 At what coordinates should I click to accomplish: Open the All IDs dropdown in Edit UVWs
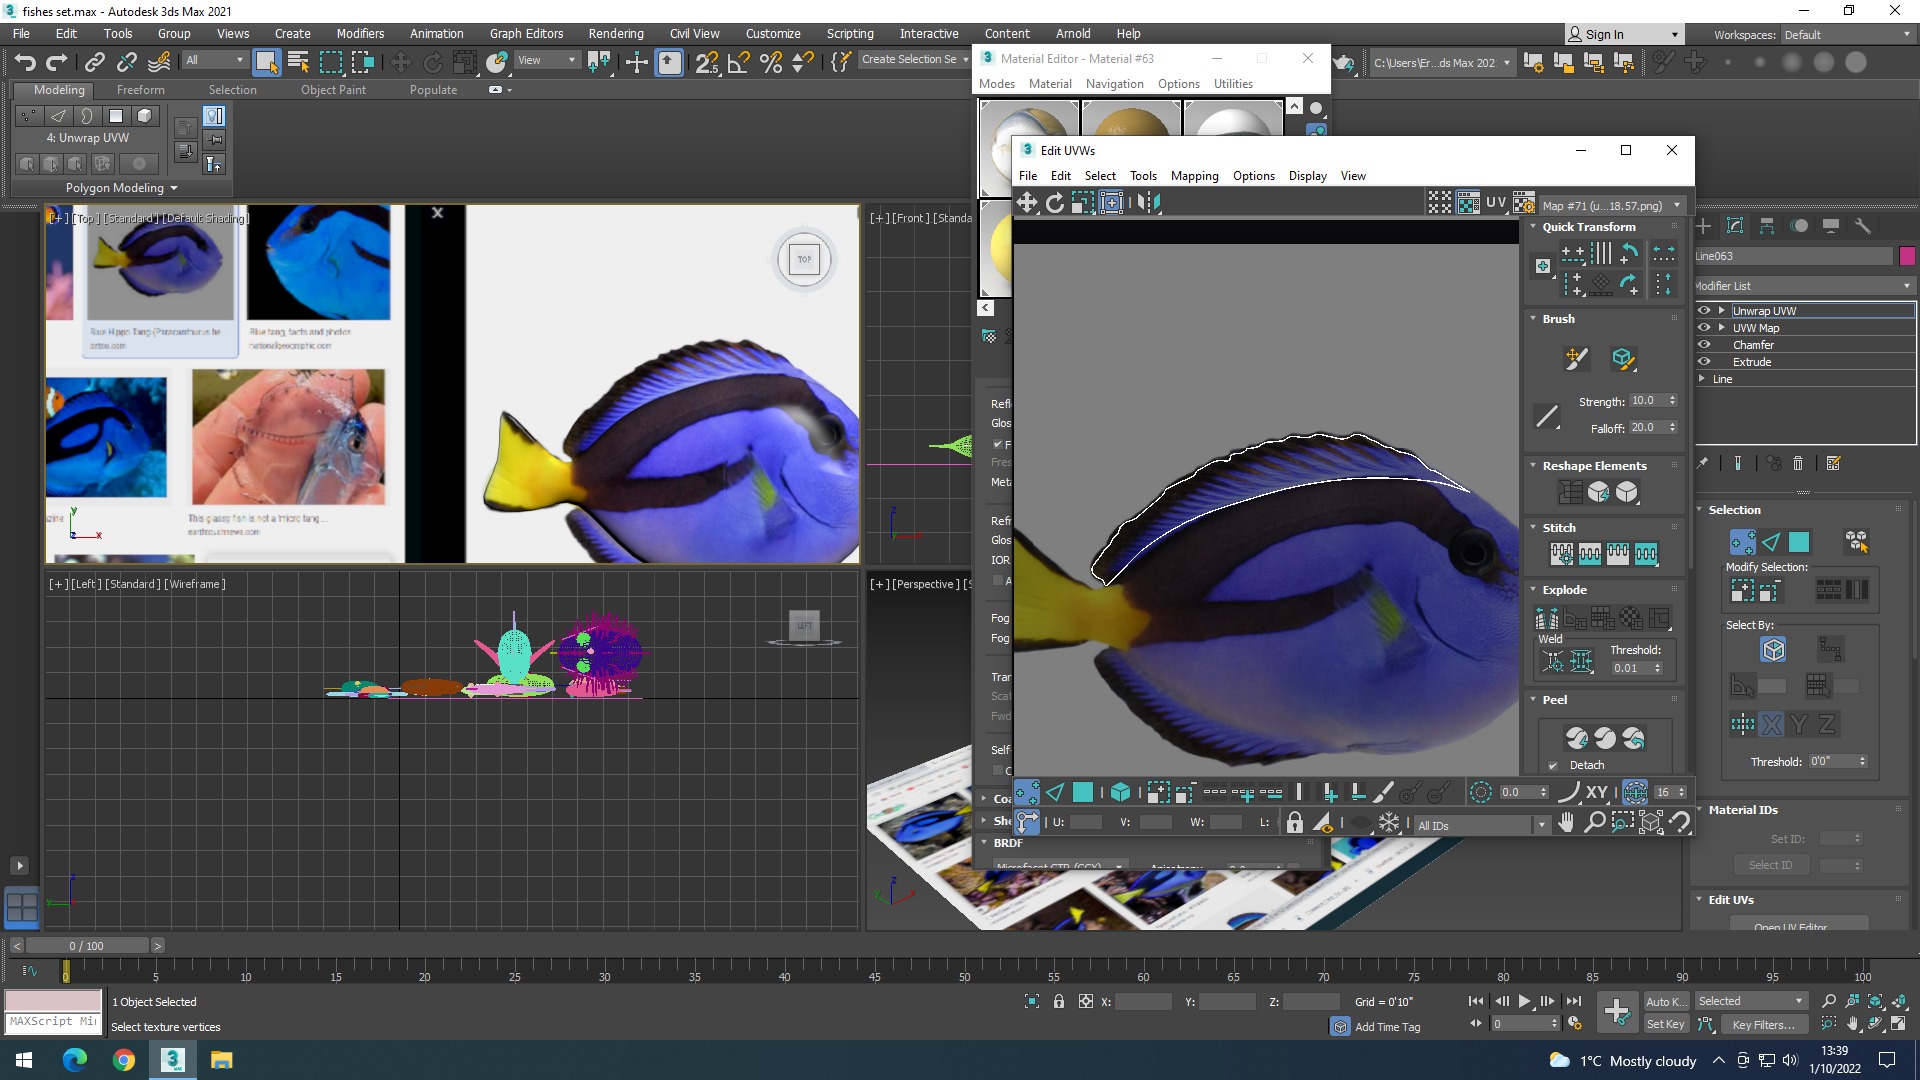pyautogui.click(x=1481, y=826)
